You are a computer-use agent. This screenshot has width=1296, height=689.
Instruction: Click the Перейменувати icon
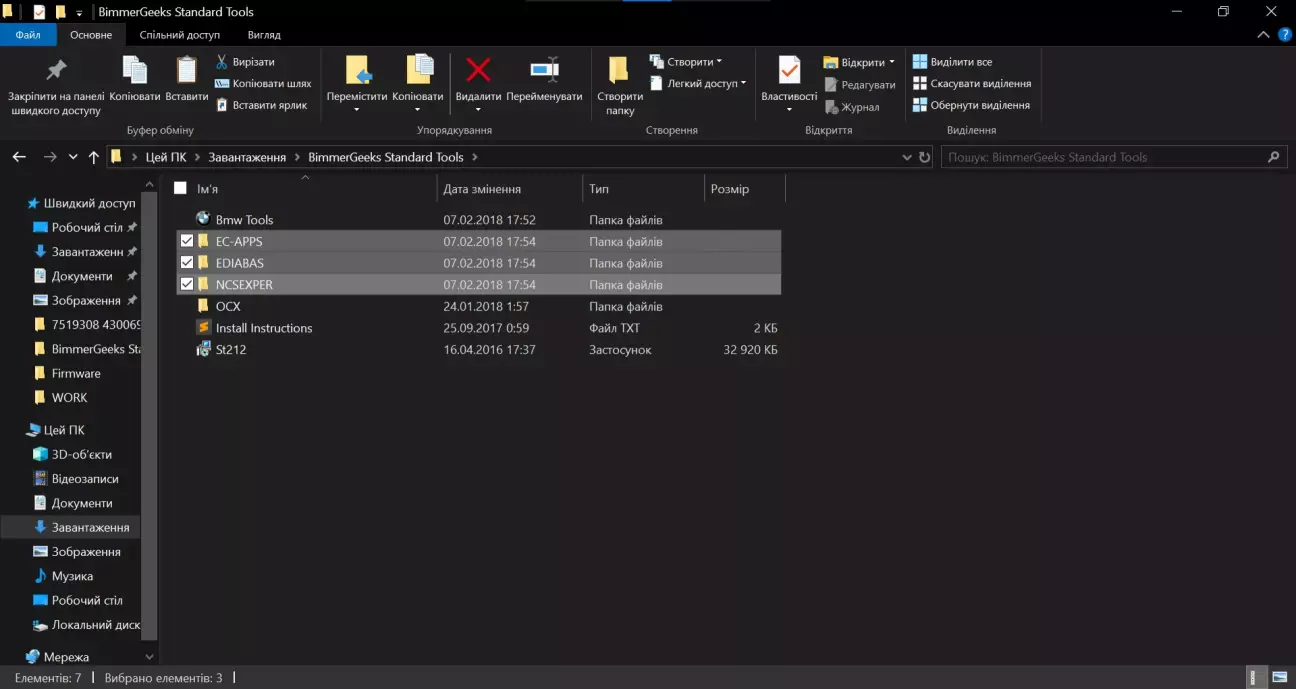(544, 70)
